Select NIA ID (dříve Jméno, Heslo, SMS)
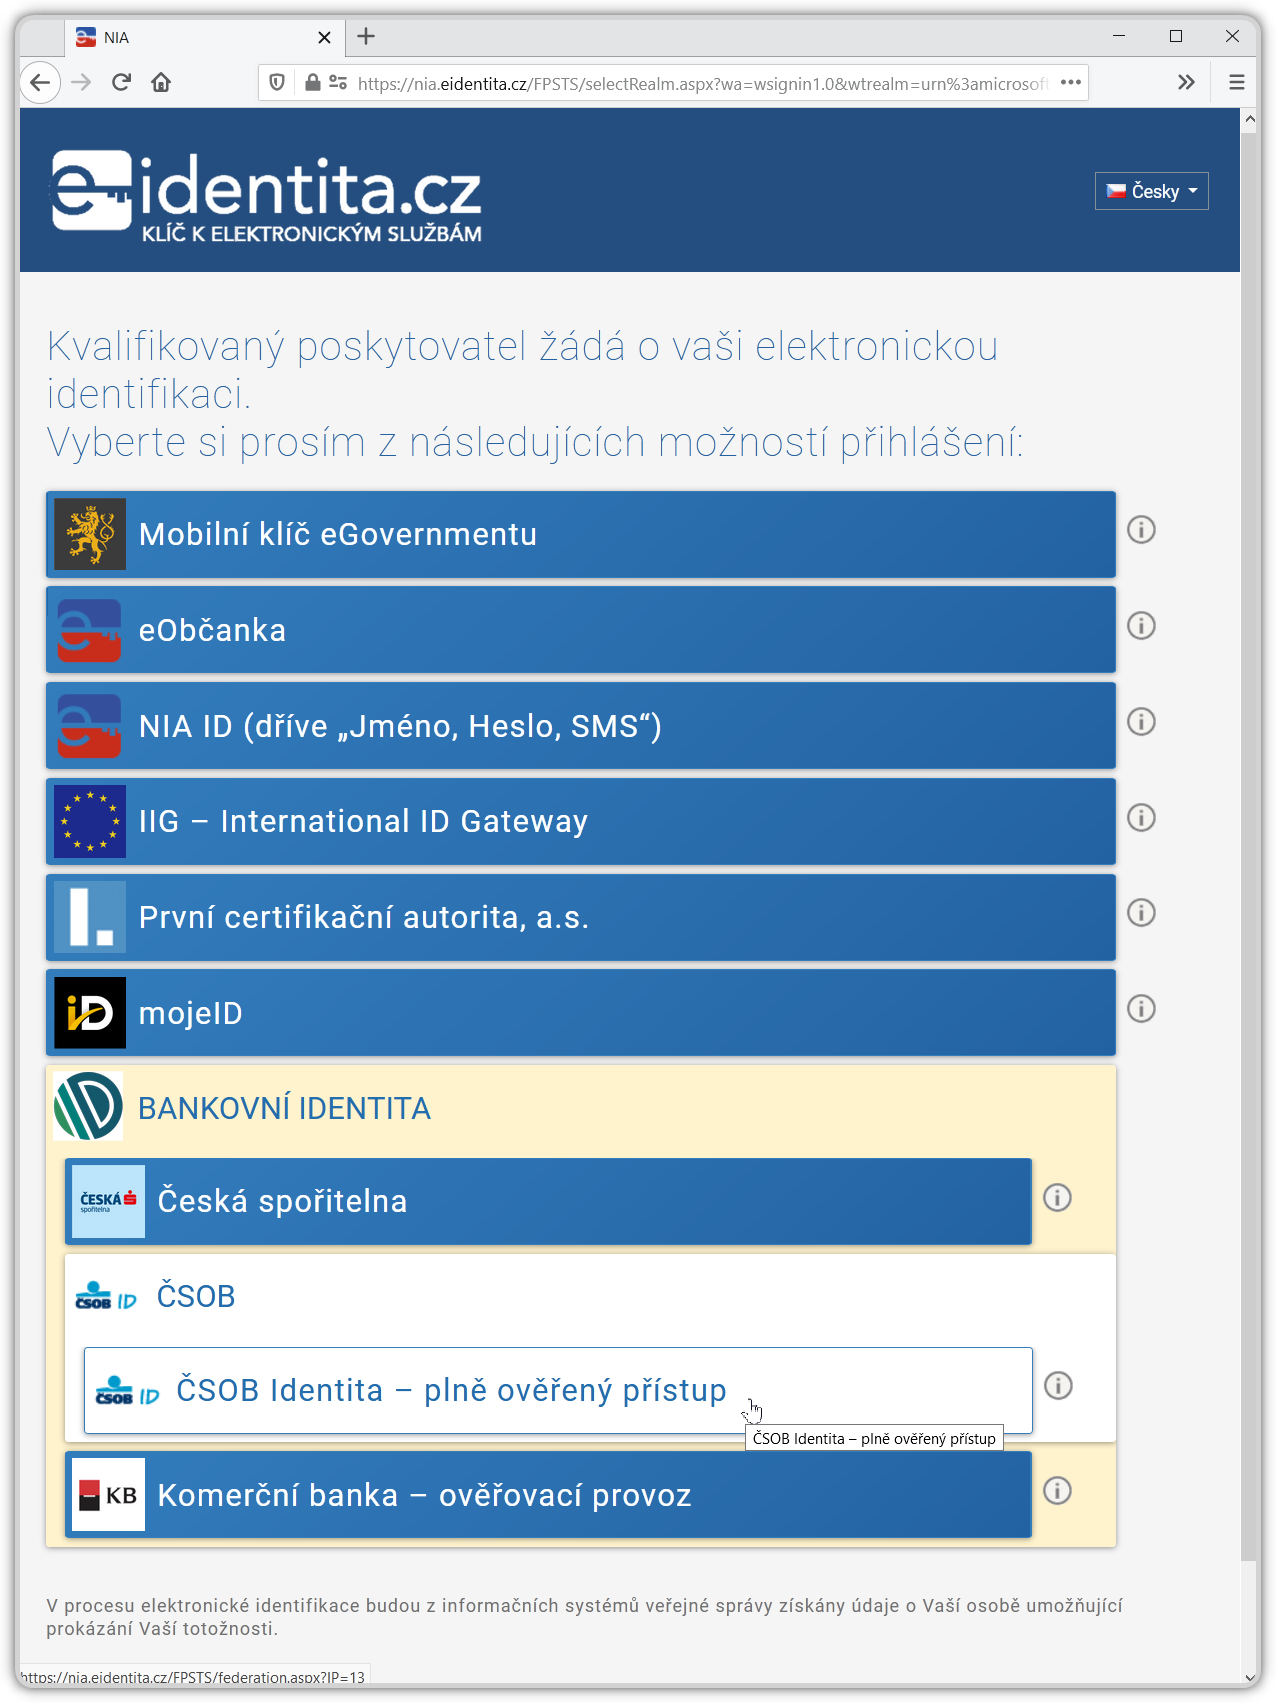Viewport: 1276px width, 1703px height. point(581,725)
